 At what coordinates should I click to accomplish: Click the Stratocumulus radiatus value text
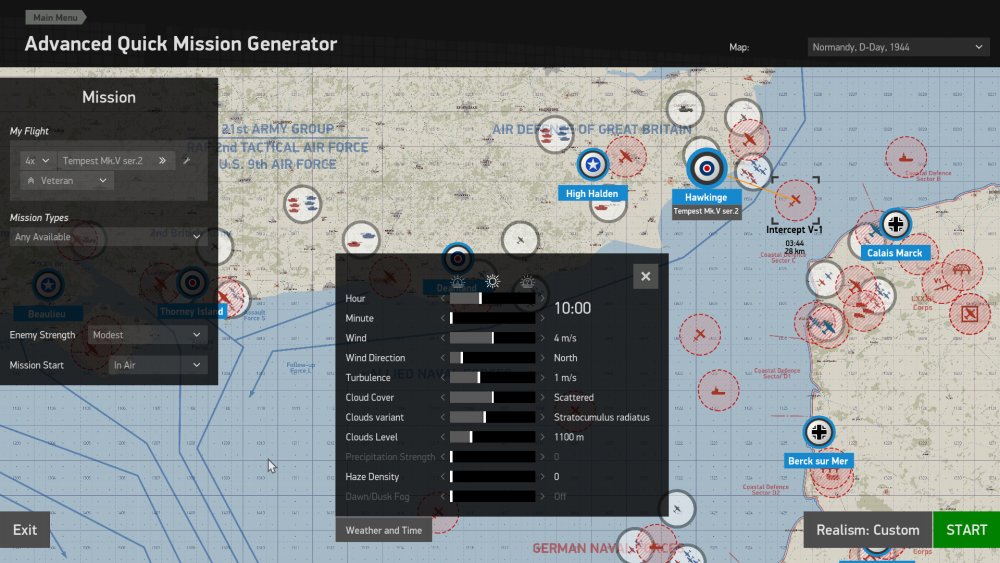point(601,417)
